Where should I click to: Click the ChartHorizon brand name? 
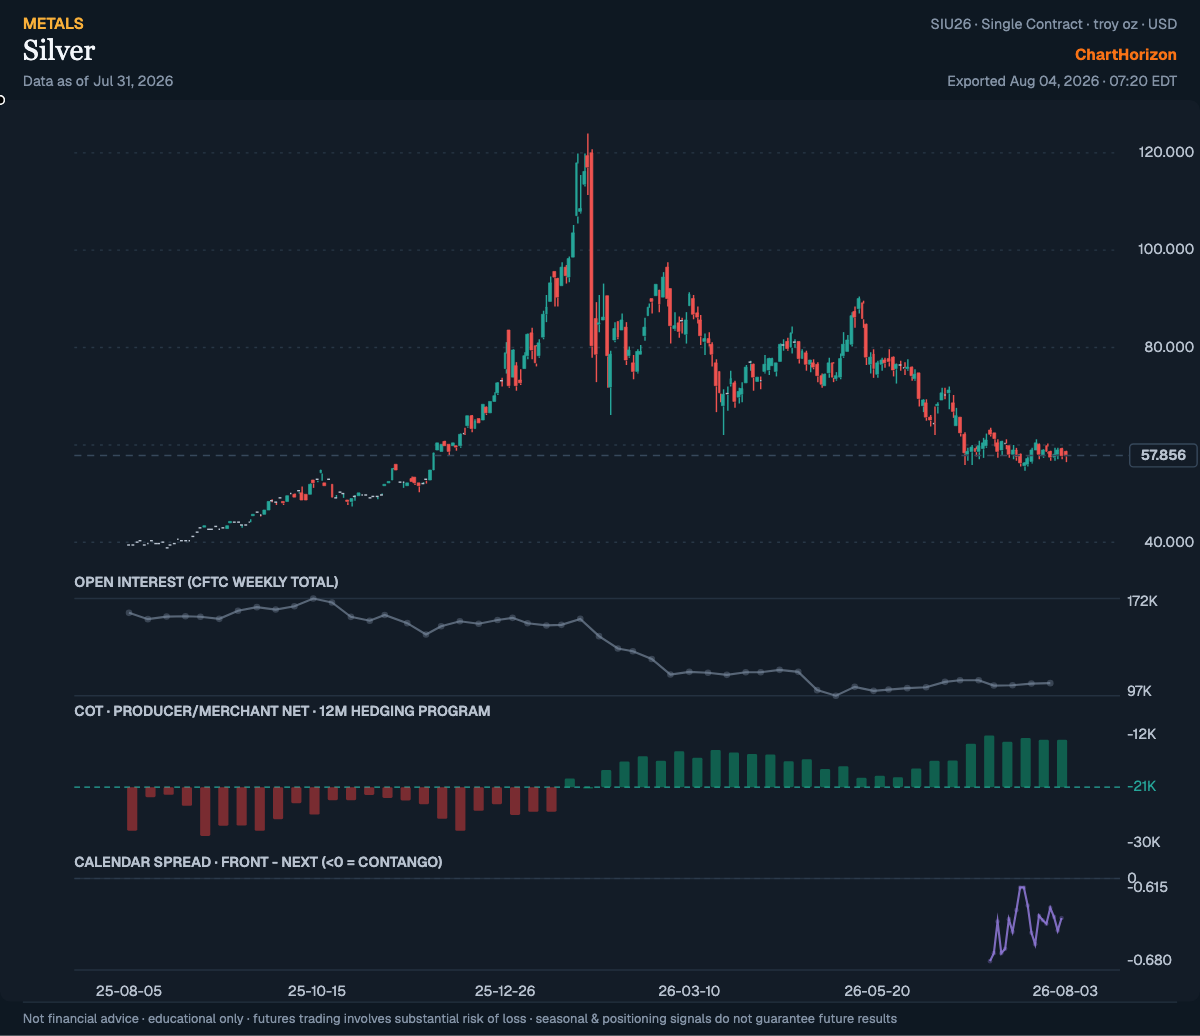[x=1126, y=55]
